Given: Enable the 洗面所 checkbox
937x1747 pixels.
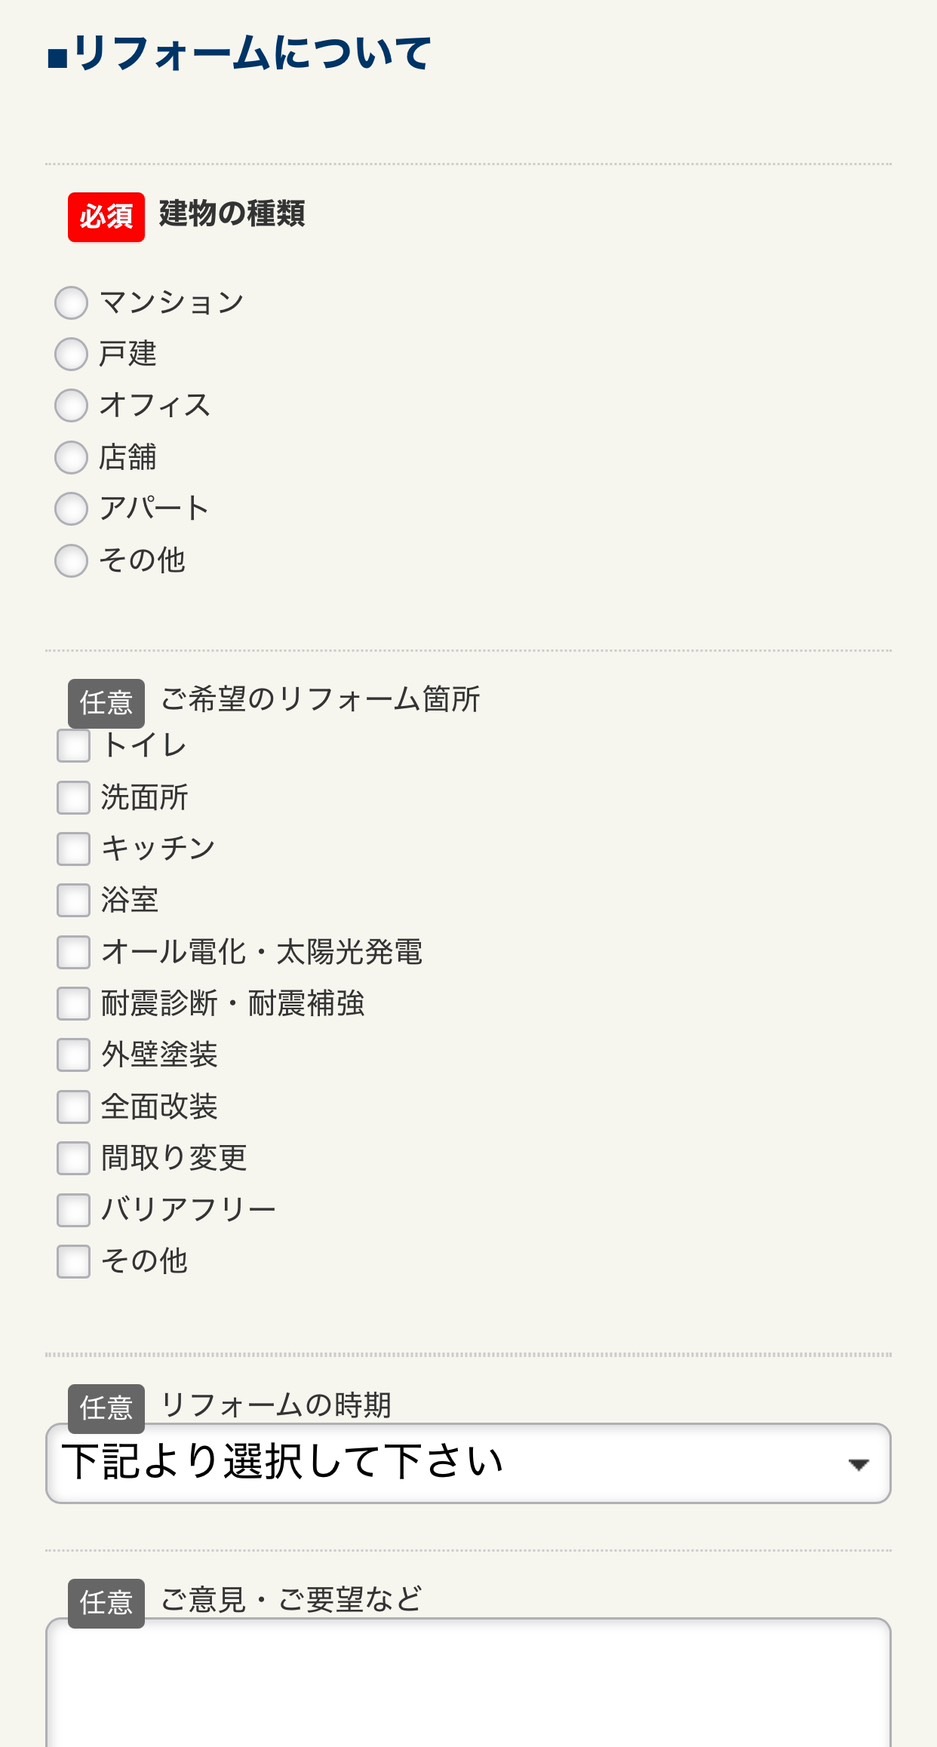Looking at the screenshot, I should [x=72, y=797].
